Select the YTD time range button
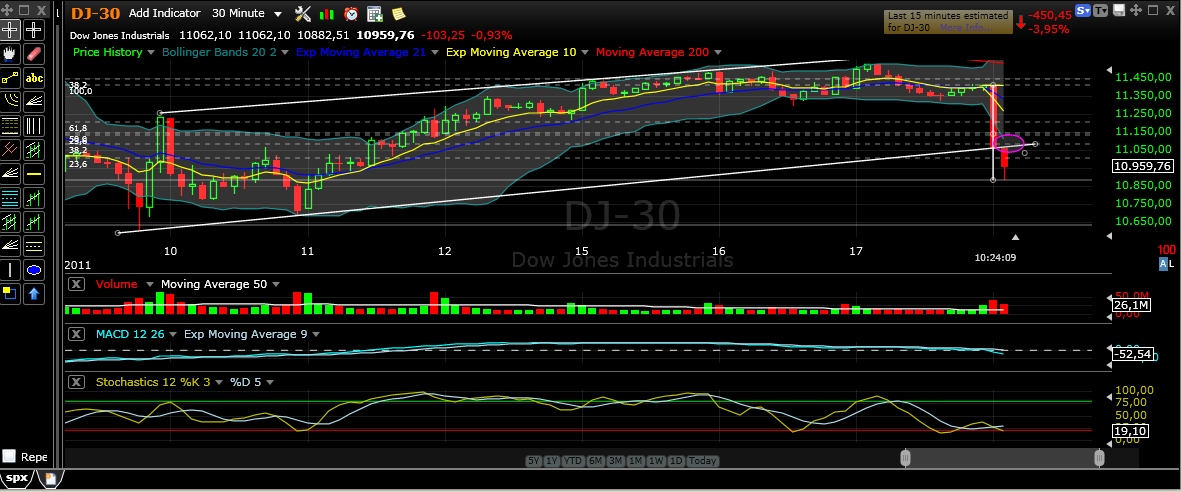Image resolution: width=1181 pixels, height=492 pixels. pyautogui.click(x=572, y=461)
